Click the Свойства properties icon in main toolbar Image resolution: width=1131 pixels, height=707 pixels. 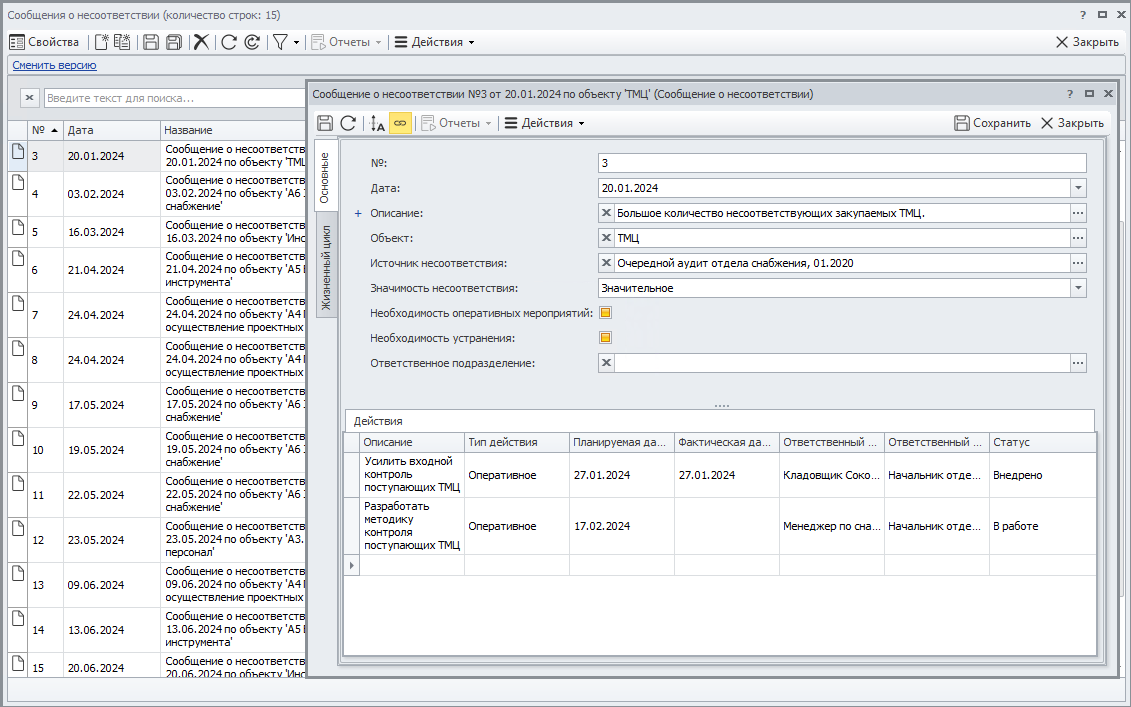(17, 42)
